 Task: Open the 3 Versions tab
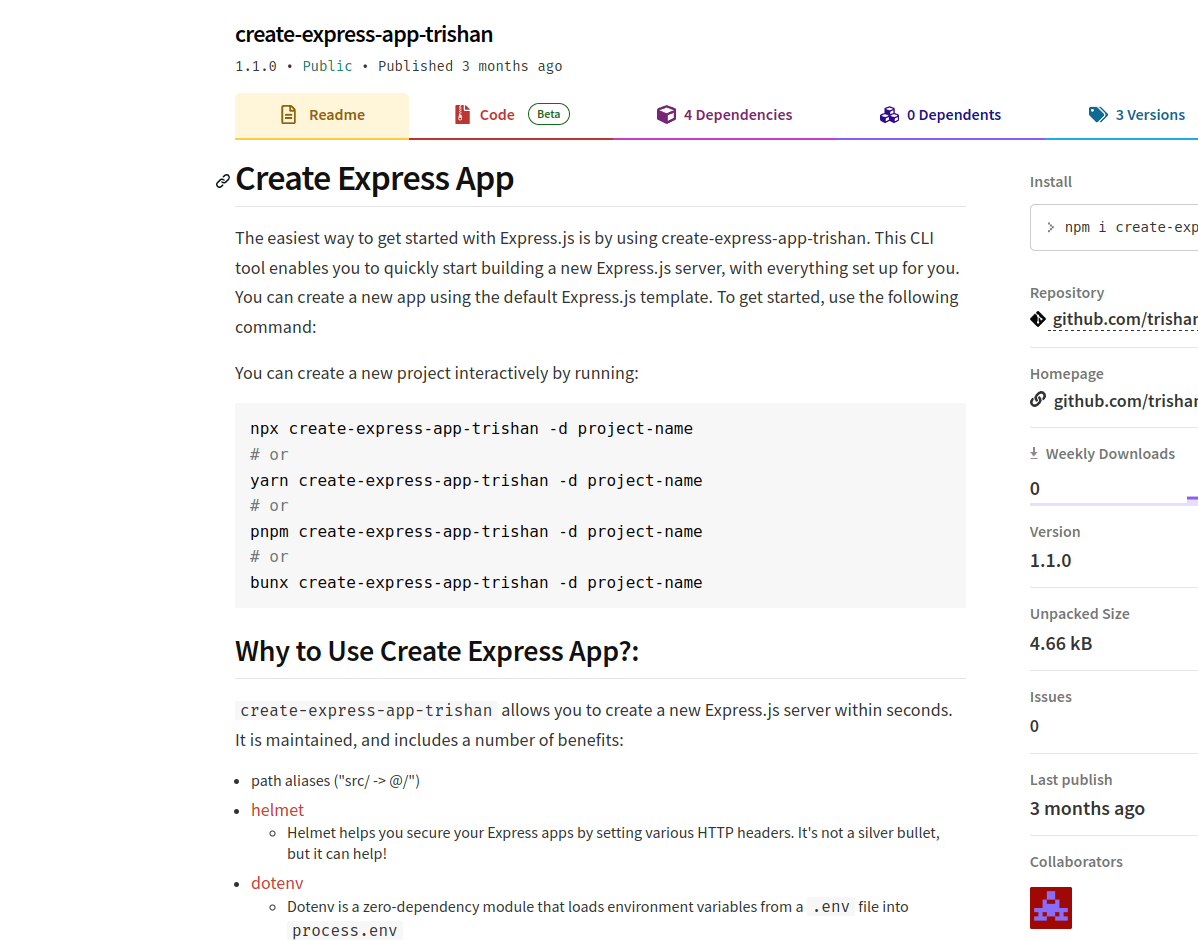click(1149, 115)
